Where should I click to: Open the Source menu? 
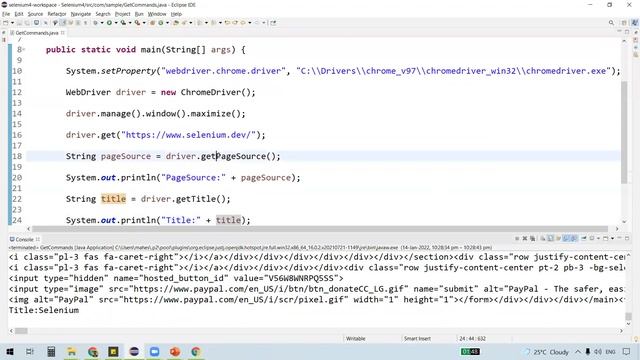(35, 14)
